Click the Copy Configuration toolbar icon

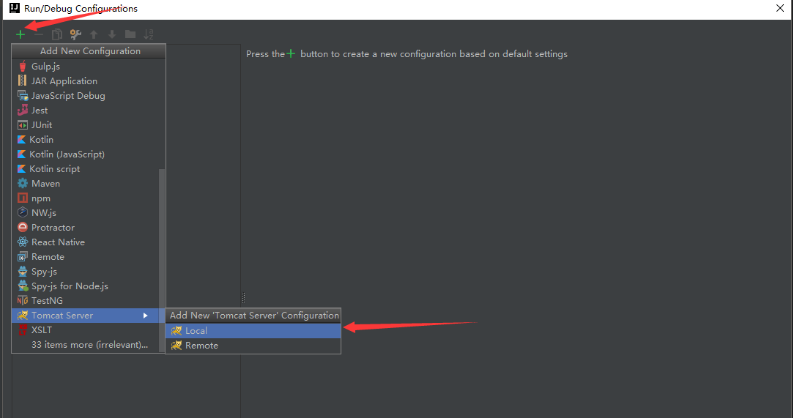[57, 34]
